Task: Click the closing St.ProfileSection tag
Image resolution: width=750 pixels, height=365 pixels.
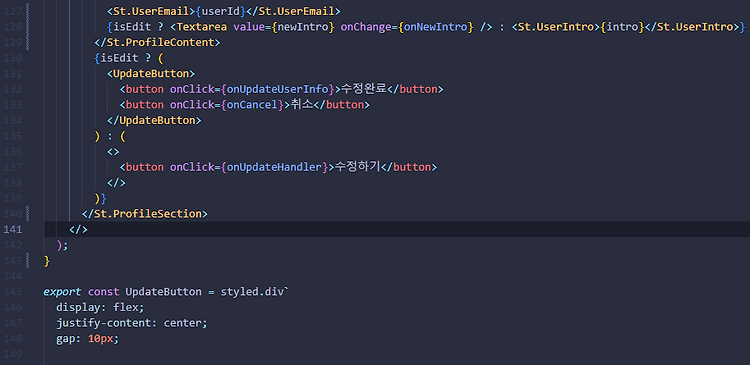Action: (144, 214)
